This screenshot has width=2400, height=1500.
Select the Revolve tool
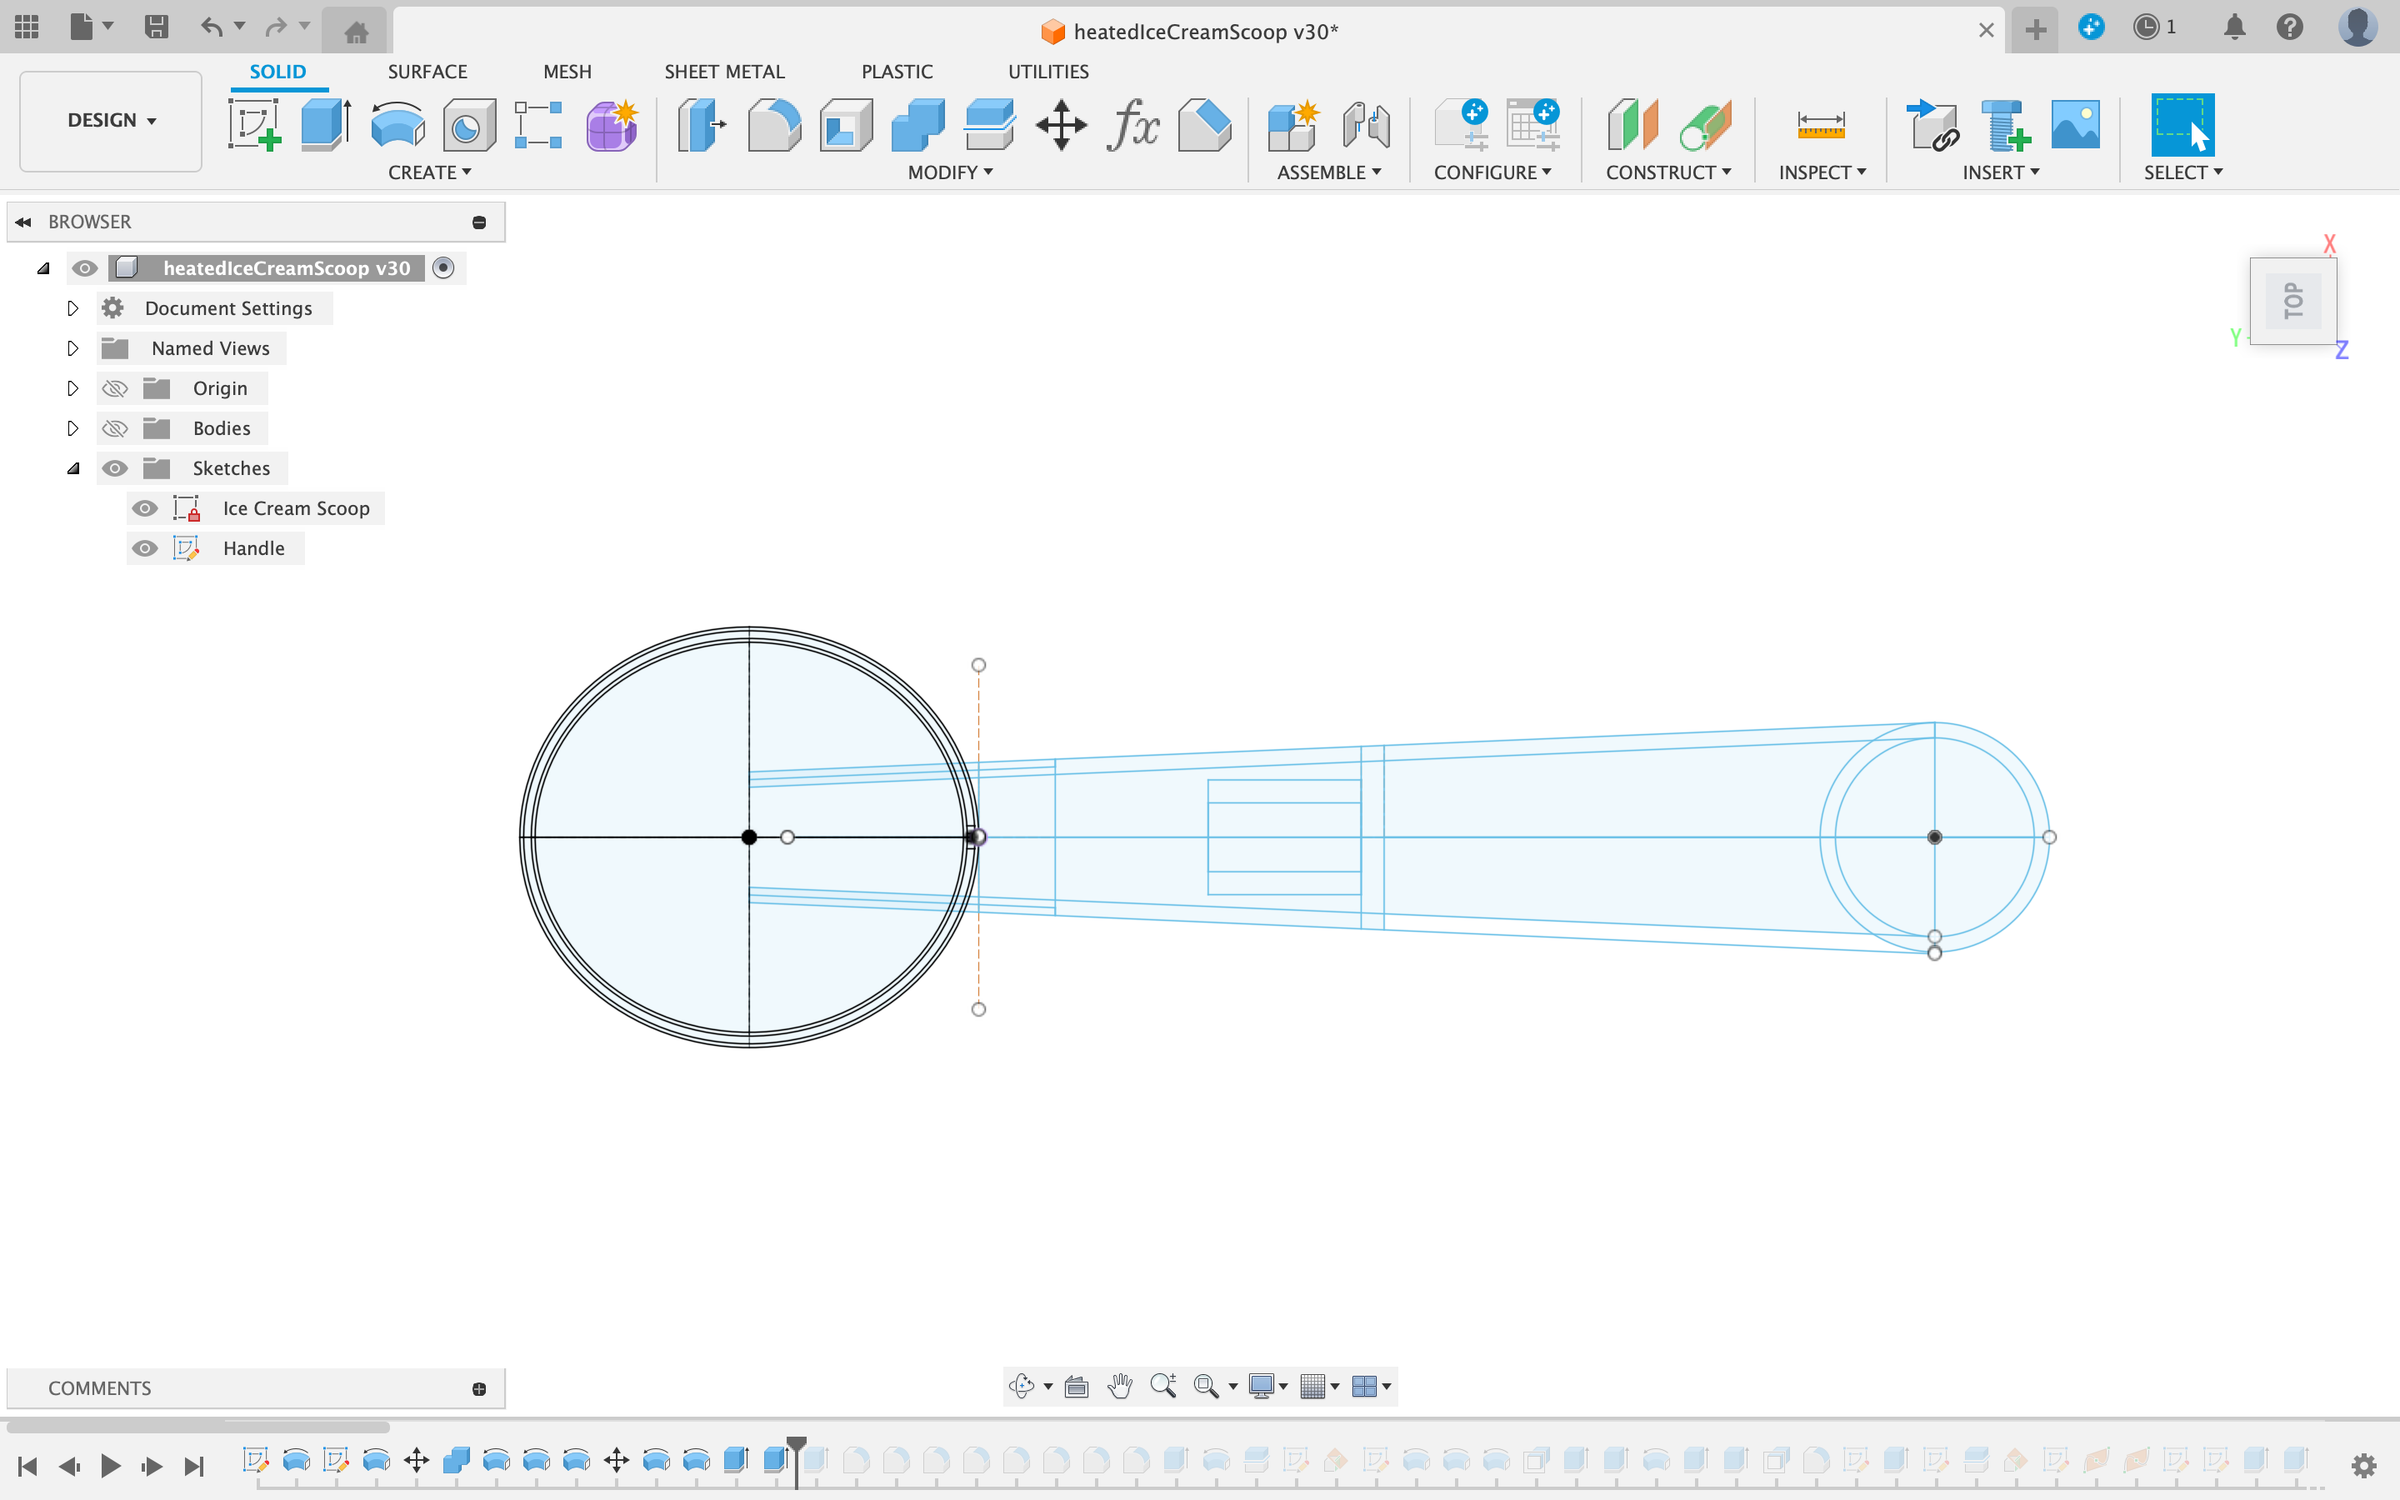[397, 126]
